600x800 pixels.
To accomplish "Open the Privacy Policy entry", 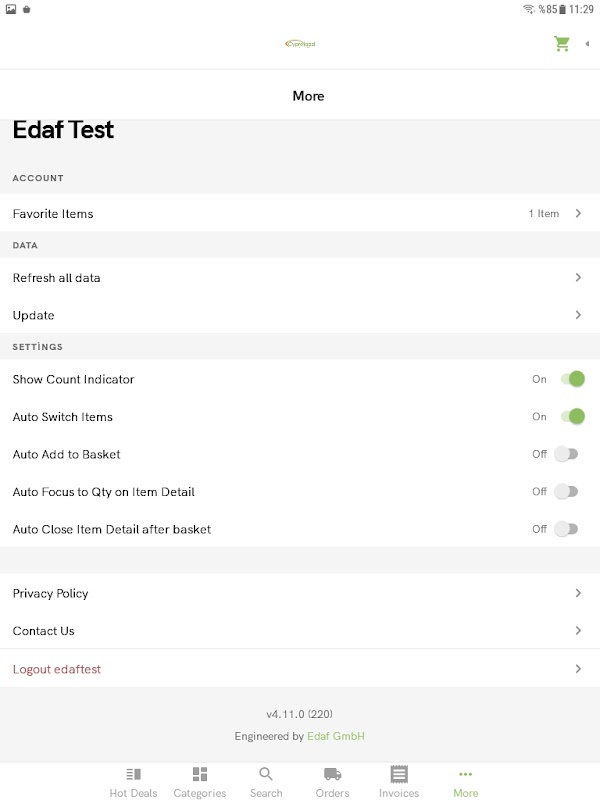I will click(x=51, y=594).
